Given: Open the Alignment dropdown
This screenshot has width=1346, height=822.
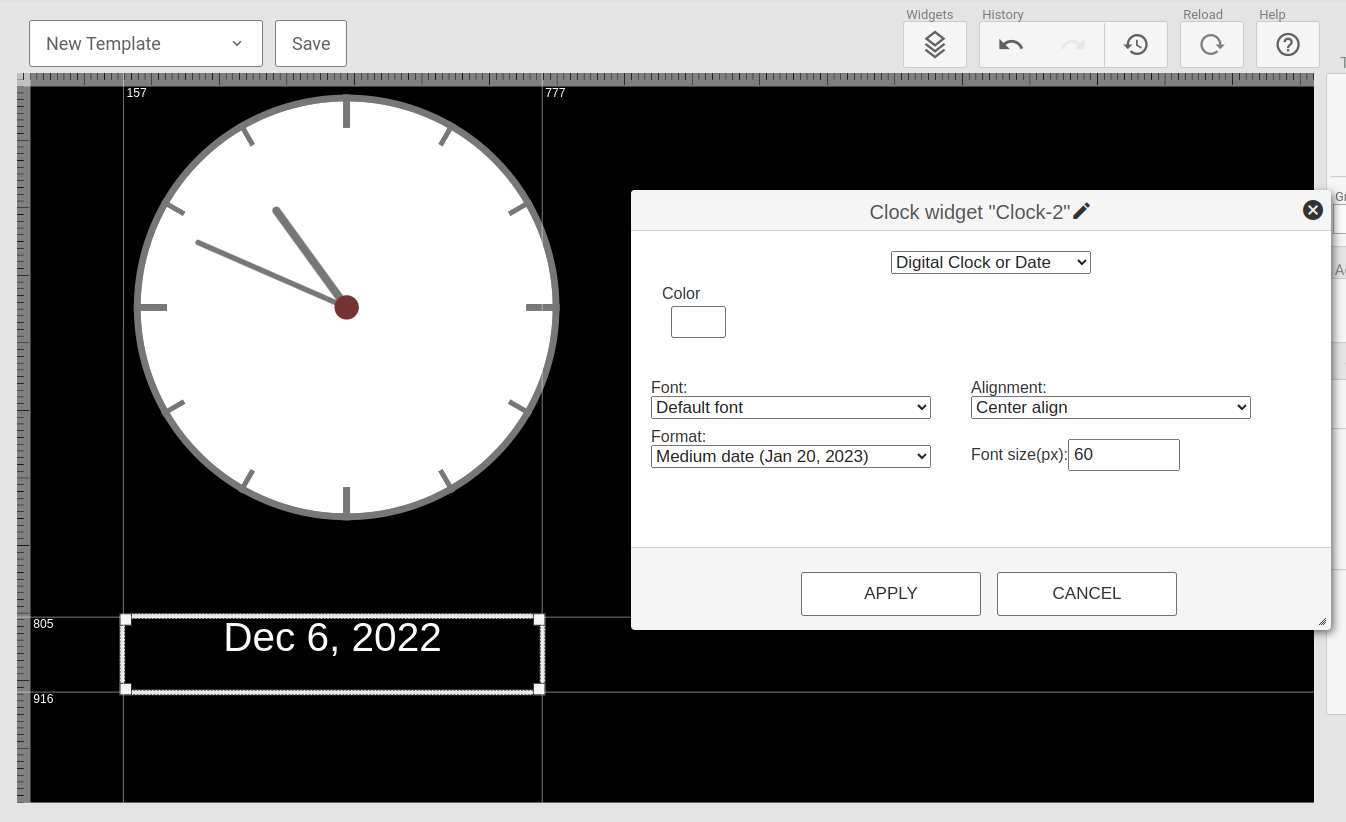Looking at the screenshot, I should (x=1110, y=407).
